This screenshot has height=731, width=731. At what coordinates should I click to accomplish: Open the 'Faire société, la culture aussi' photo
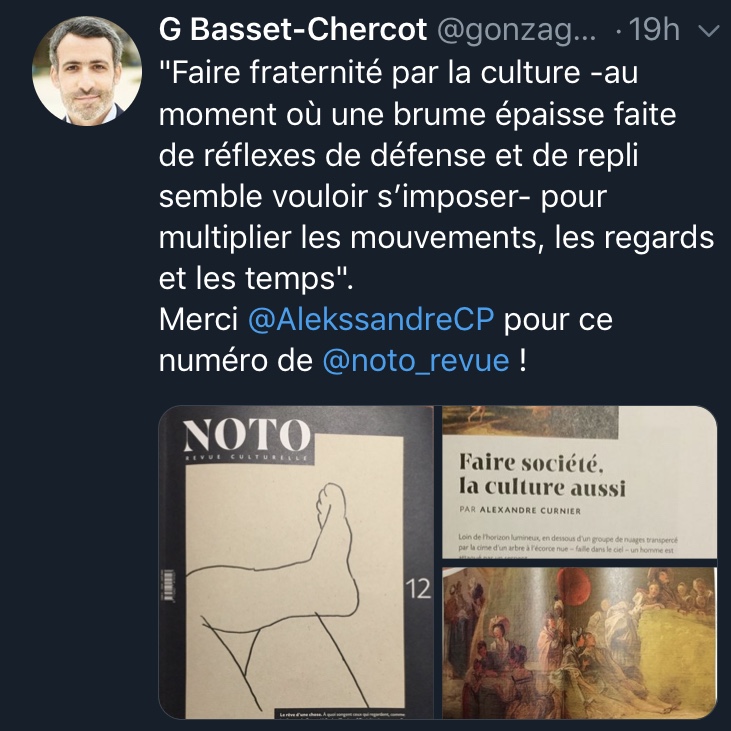pos(579,482)
